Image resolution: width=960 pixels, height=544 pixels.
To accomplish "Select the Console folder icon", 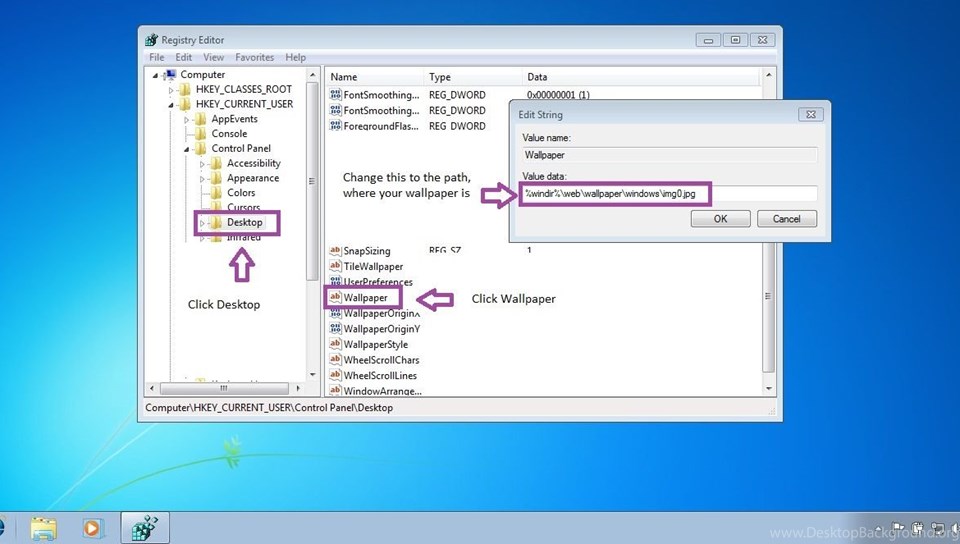I will pyautogui.click(x=200, y=133).
